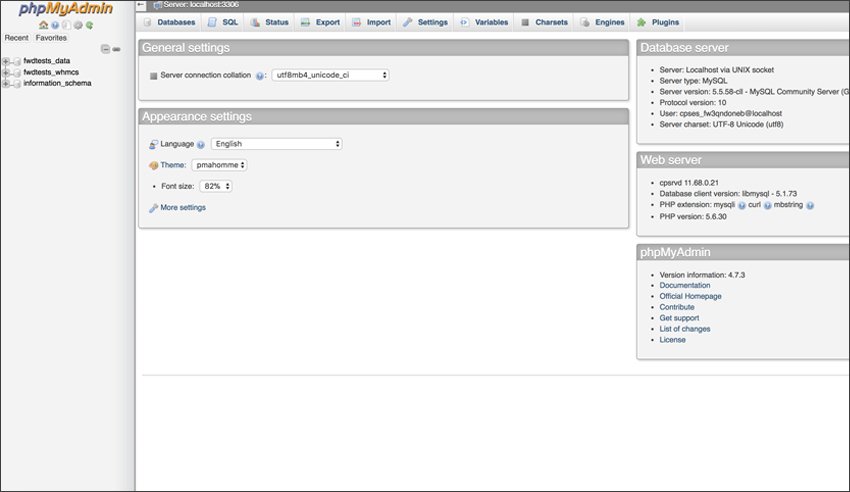The height and width of the screenshot is (492, 850).
Task: Click the Server localhost icon in breadcrumb
Action: 157,5
